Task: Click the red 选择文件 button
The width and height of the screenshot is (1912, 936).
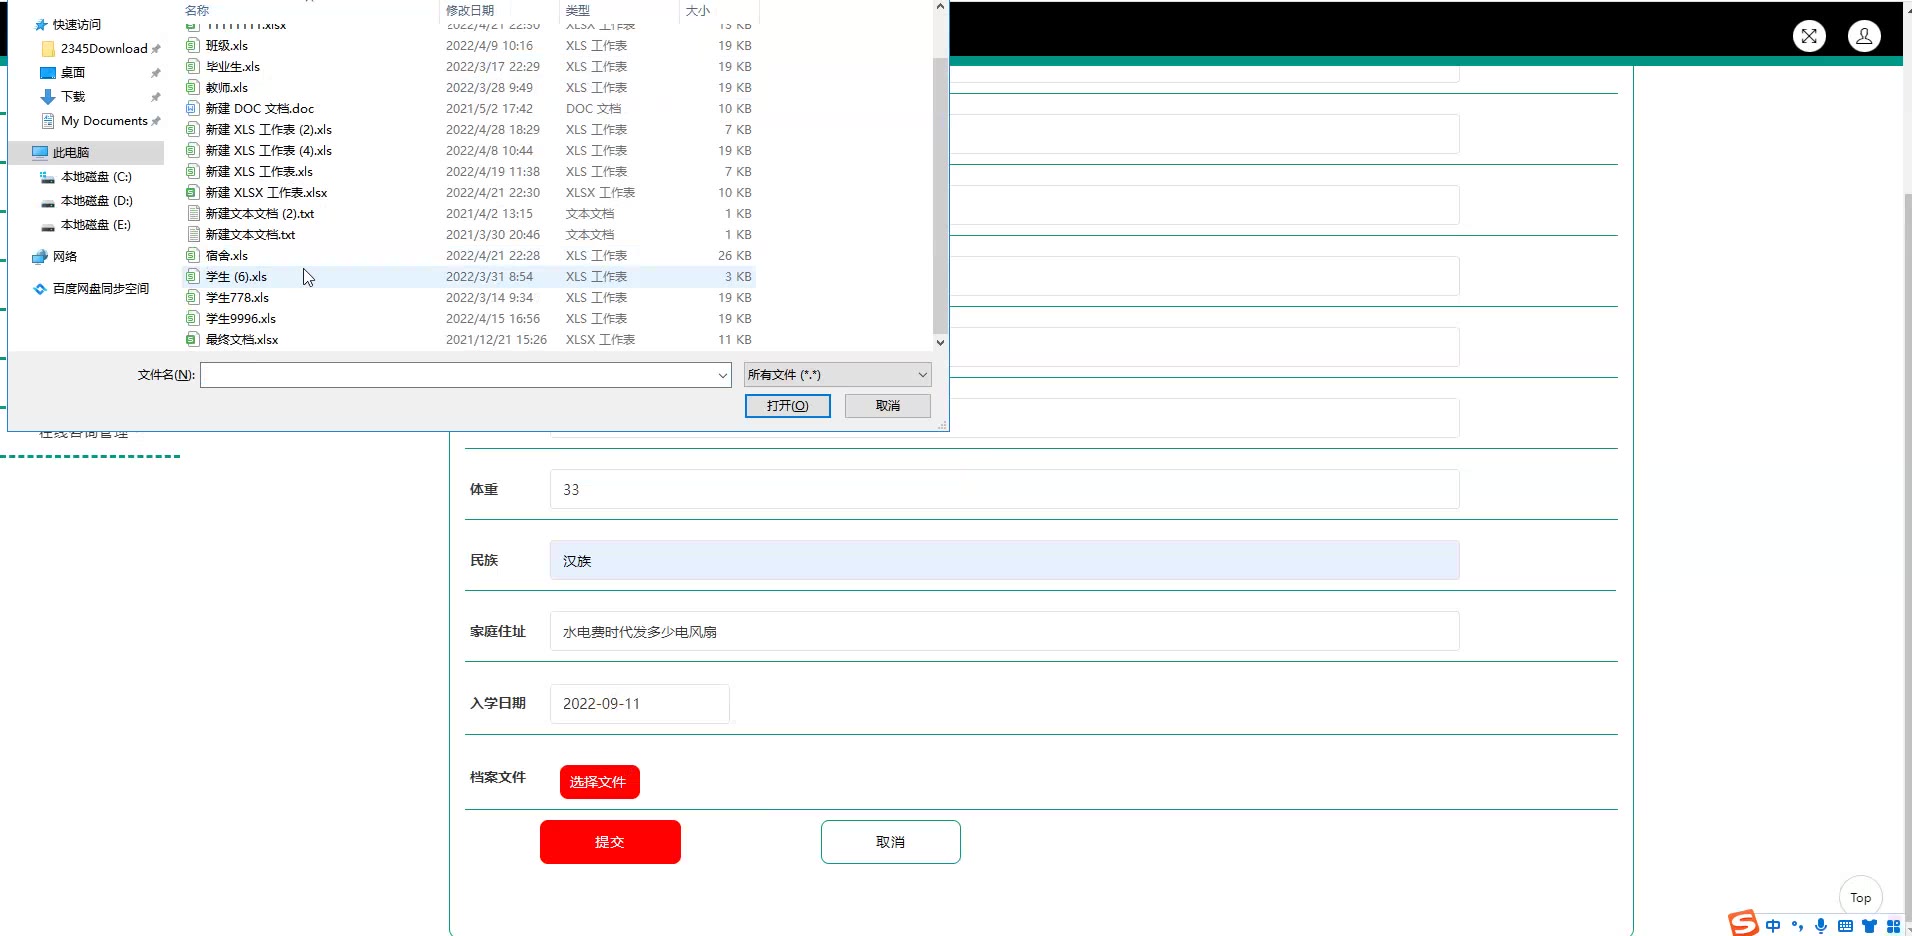Action: 599,782
